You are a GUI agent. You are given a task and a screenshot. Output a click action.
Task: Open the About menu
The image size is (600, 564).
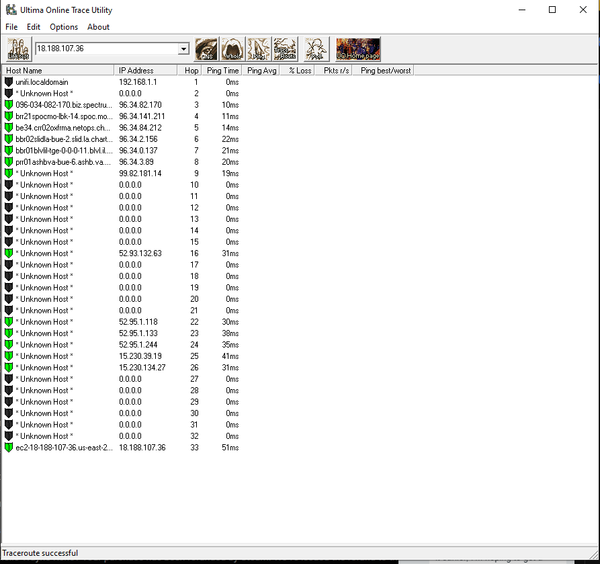tap(98, 27)
